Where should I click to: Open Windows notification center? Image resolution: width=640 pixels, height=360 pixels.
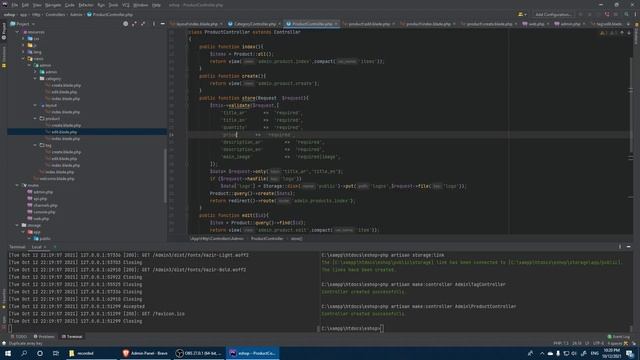tap(630, 353)
